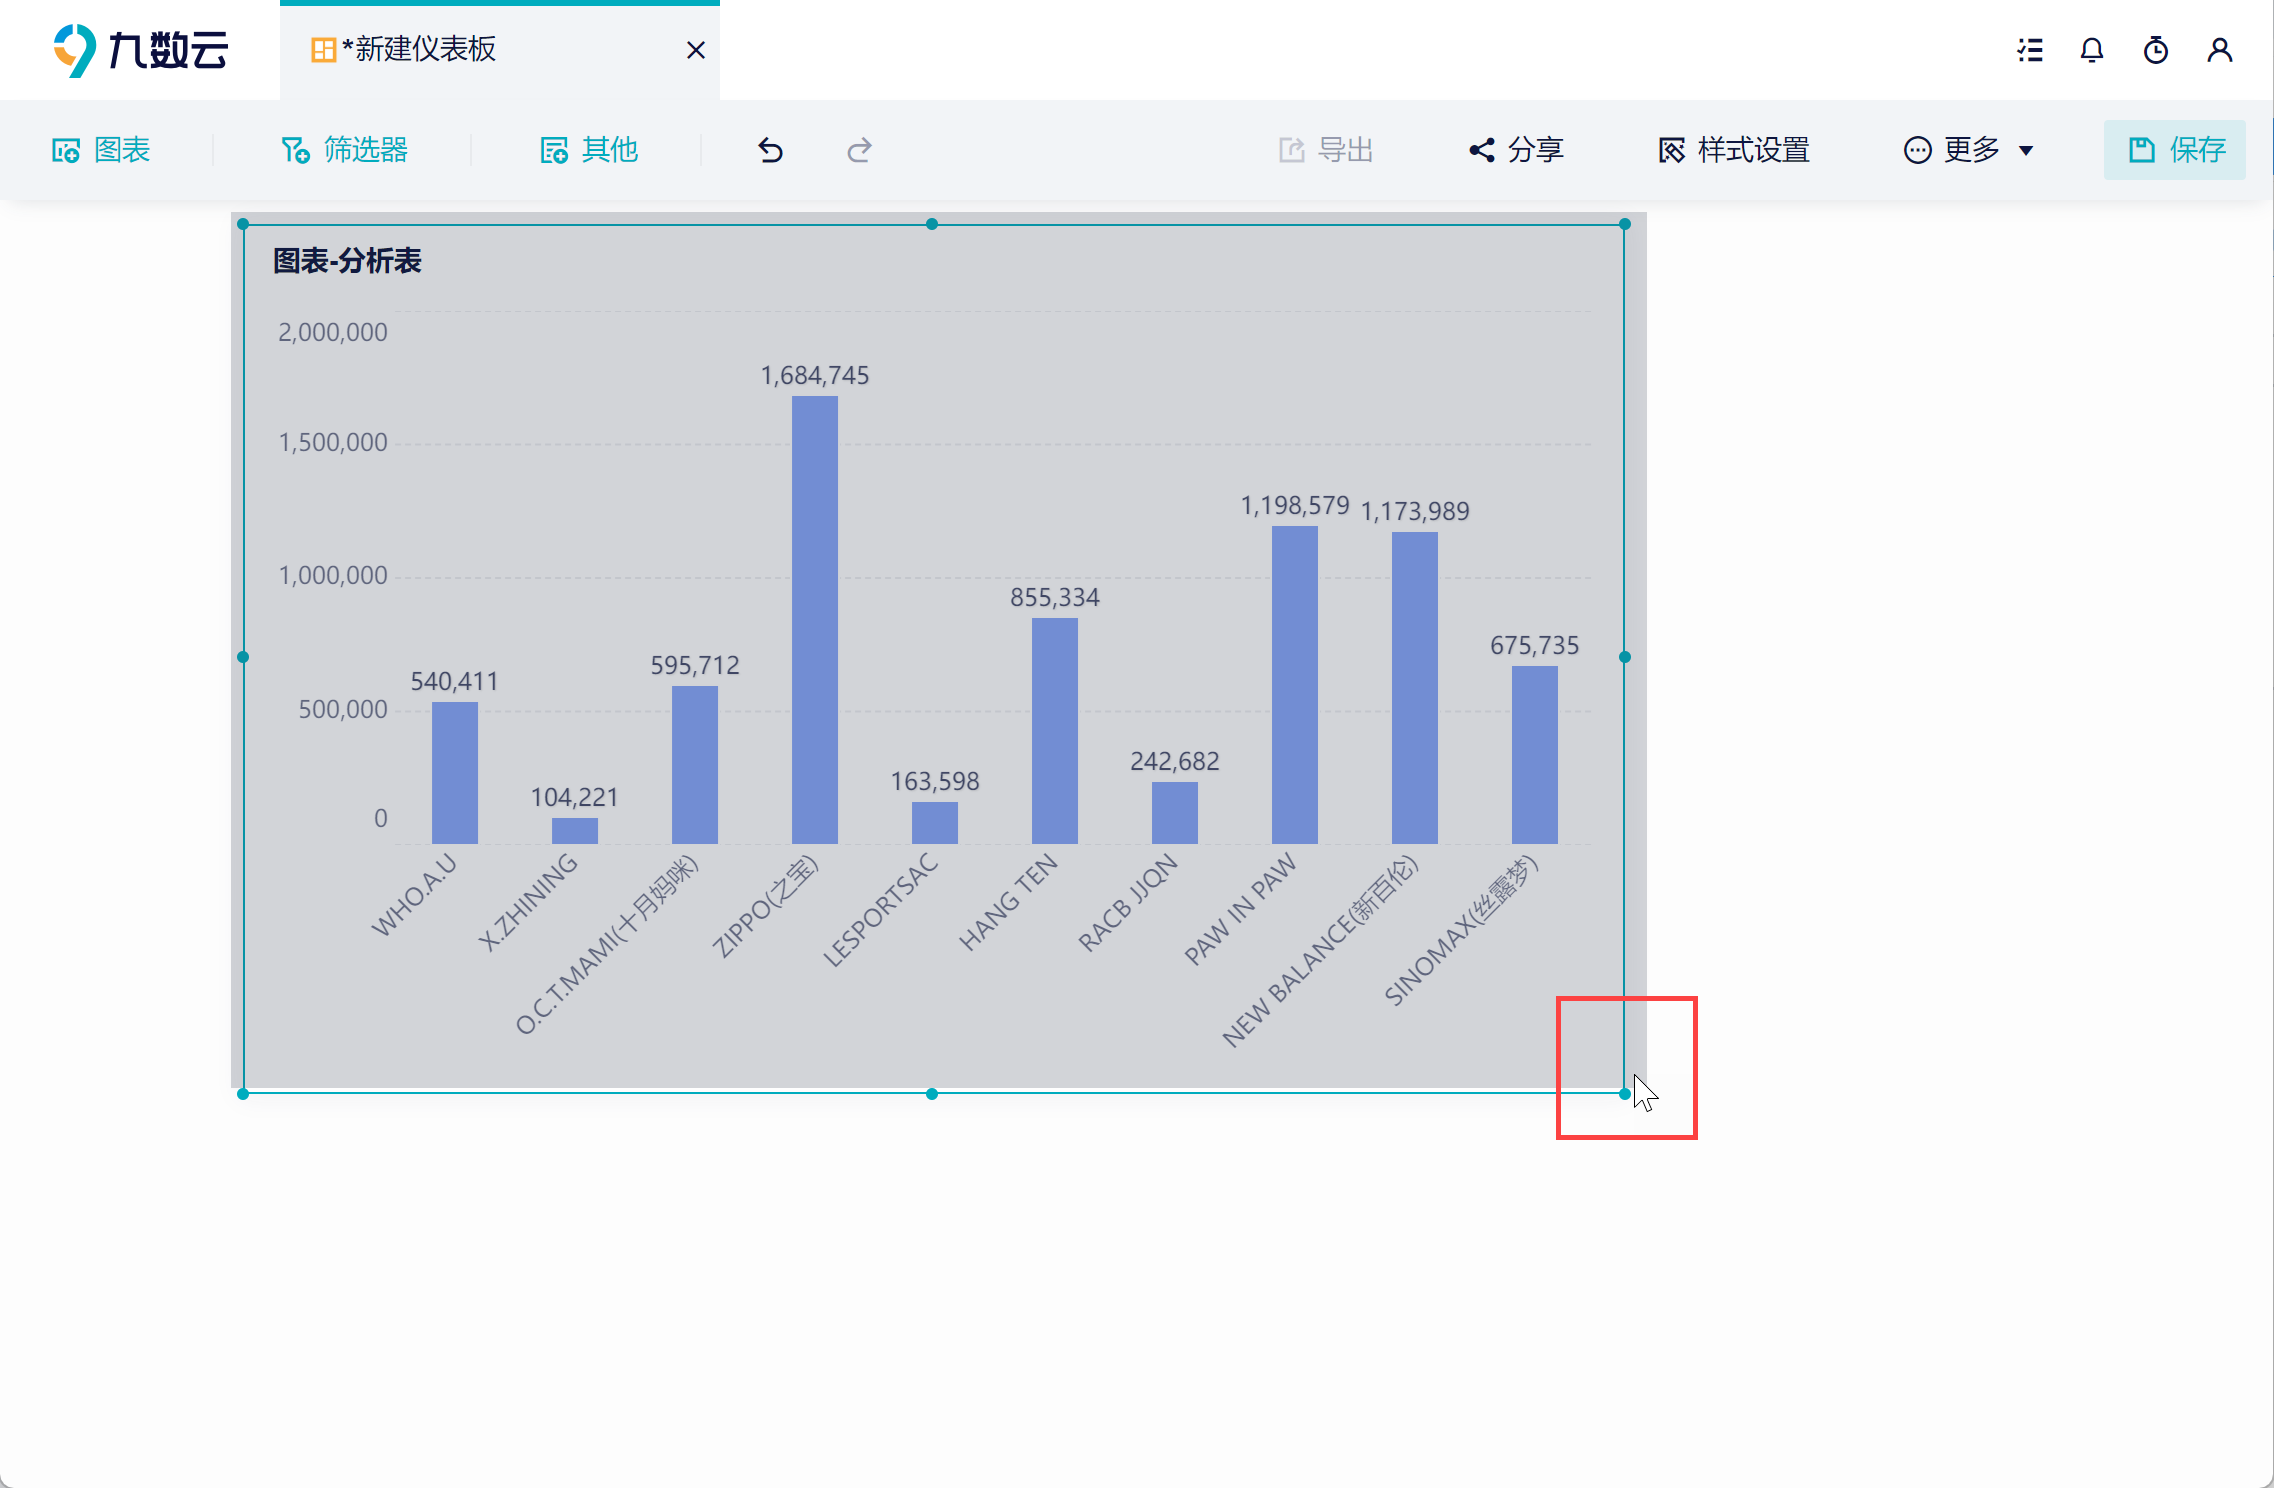Image resolution: width=2274 pixels, height=1488 pixels.
Task: Click the 163,598 data label
Action: pos(935,781)
